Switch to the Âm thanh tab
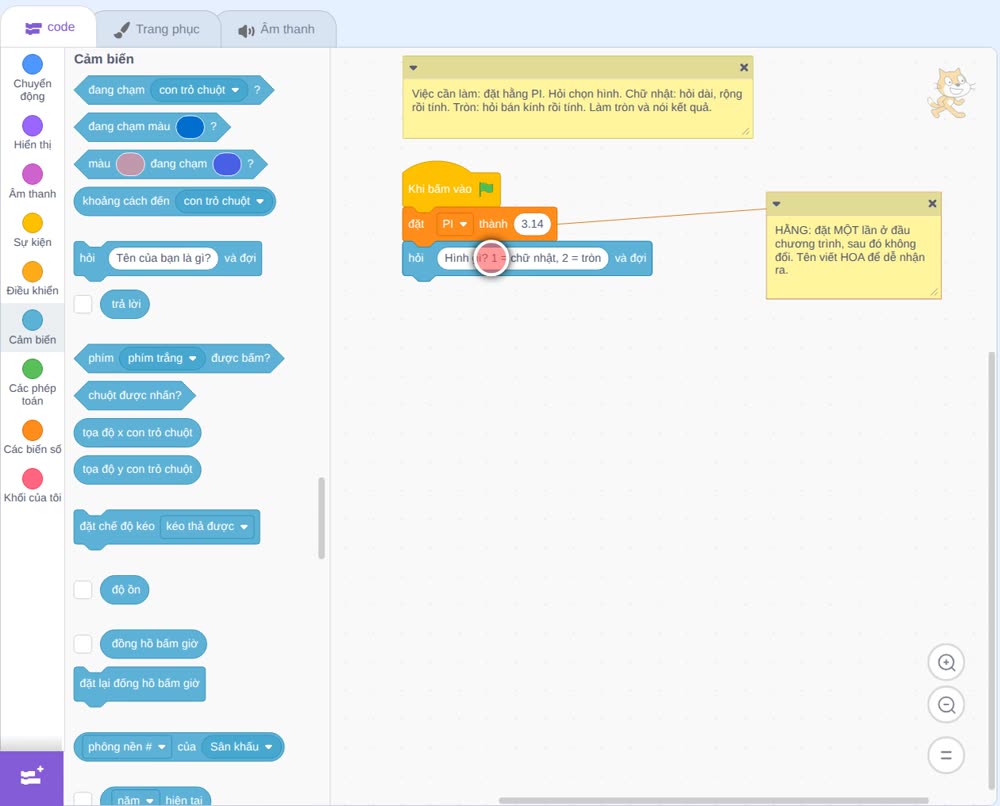Viewport: 1000px width, 806px height. pos(277,29)
